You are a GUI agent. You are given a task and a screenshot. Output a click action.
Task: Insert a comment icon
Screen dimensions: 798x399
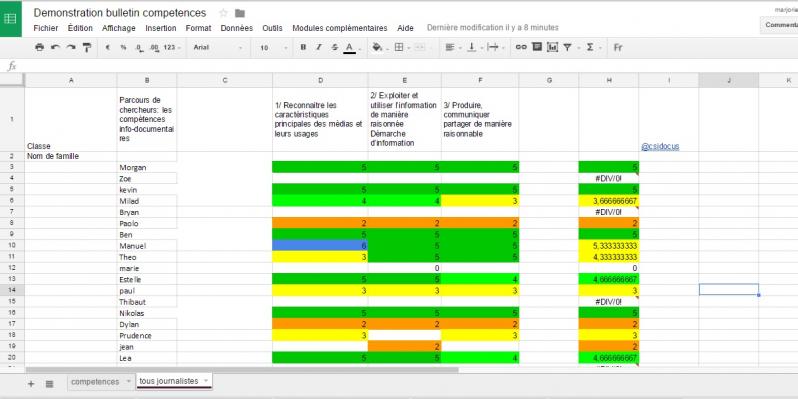[536, 47]
